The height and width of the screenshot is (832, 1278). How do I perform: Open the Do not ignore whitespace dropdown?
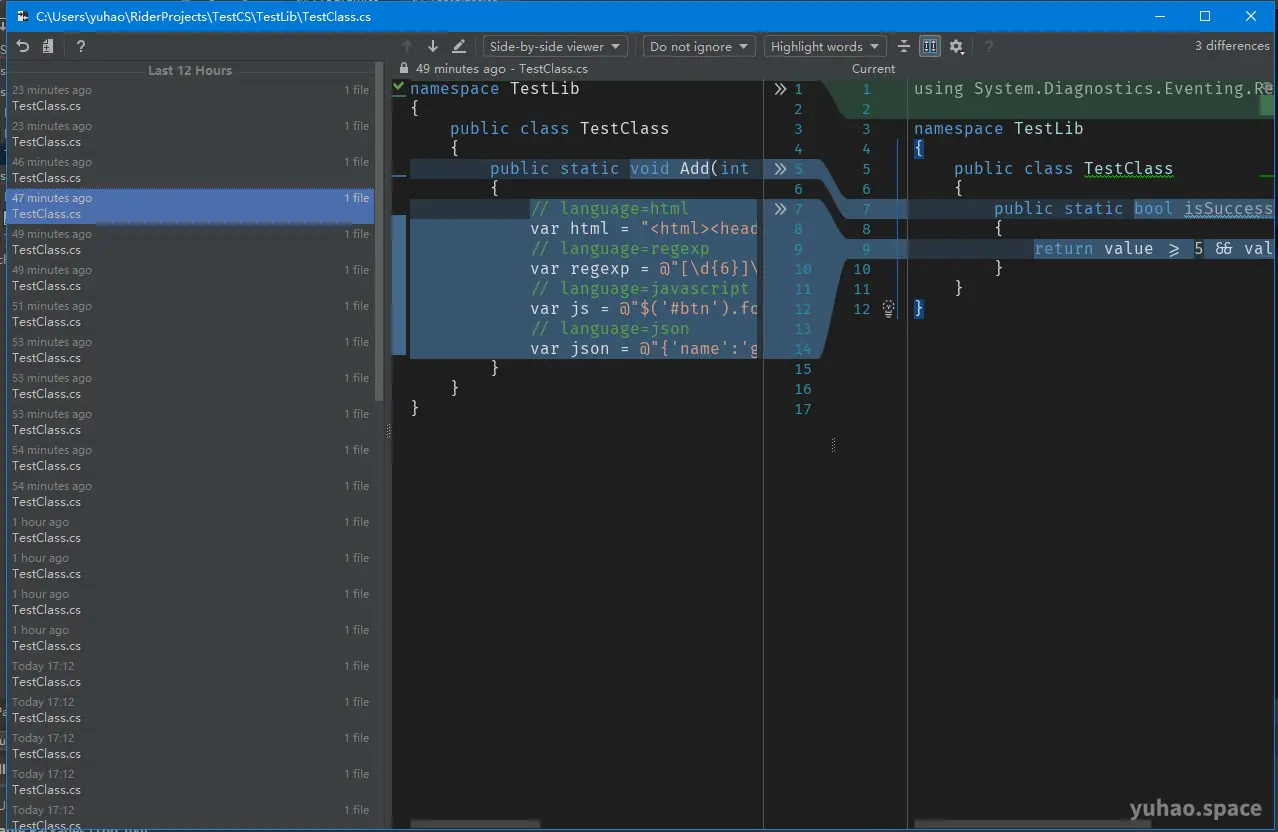[x=698, y=45]
